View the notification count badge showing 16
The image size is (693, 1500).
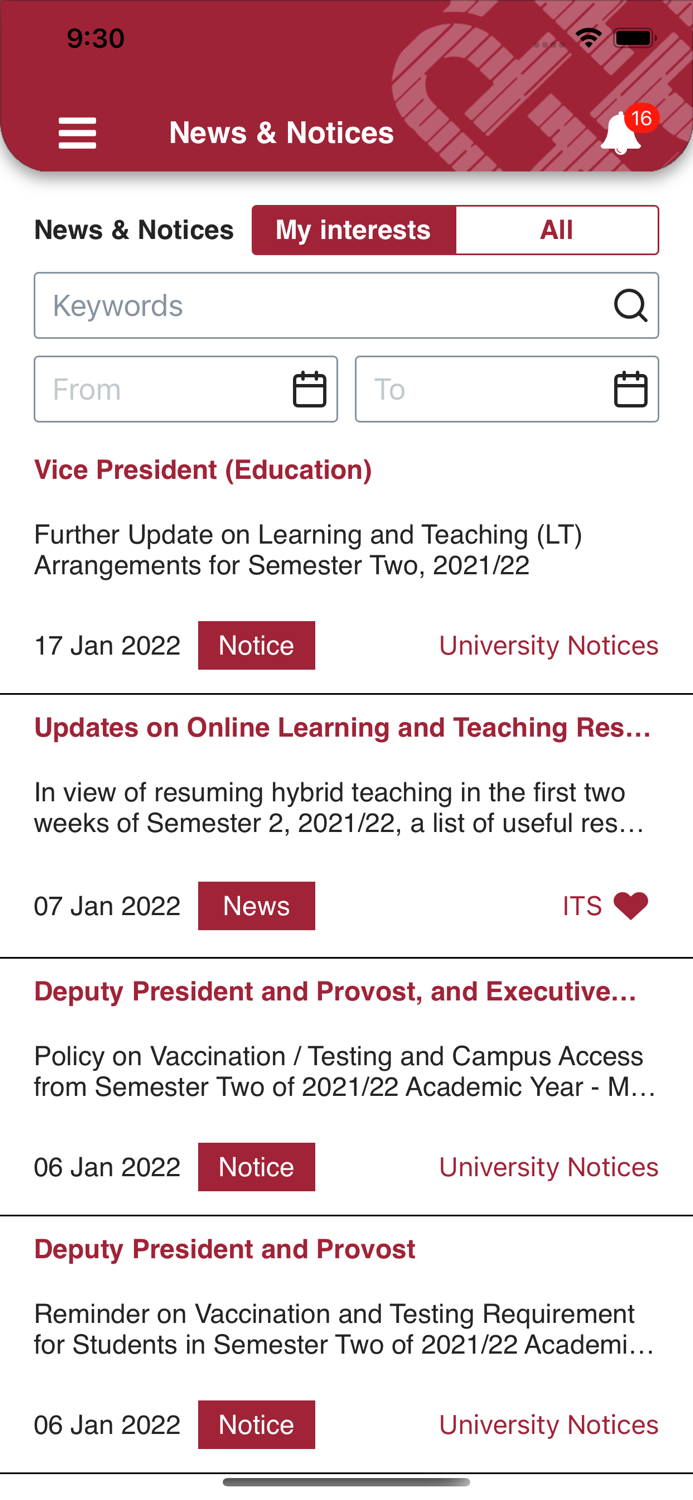click(x=644, y=117)
